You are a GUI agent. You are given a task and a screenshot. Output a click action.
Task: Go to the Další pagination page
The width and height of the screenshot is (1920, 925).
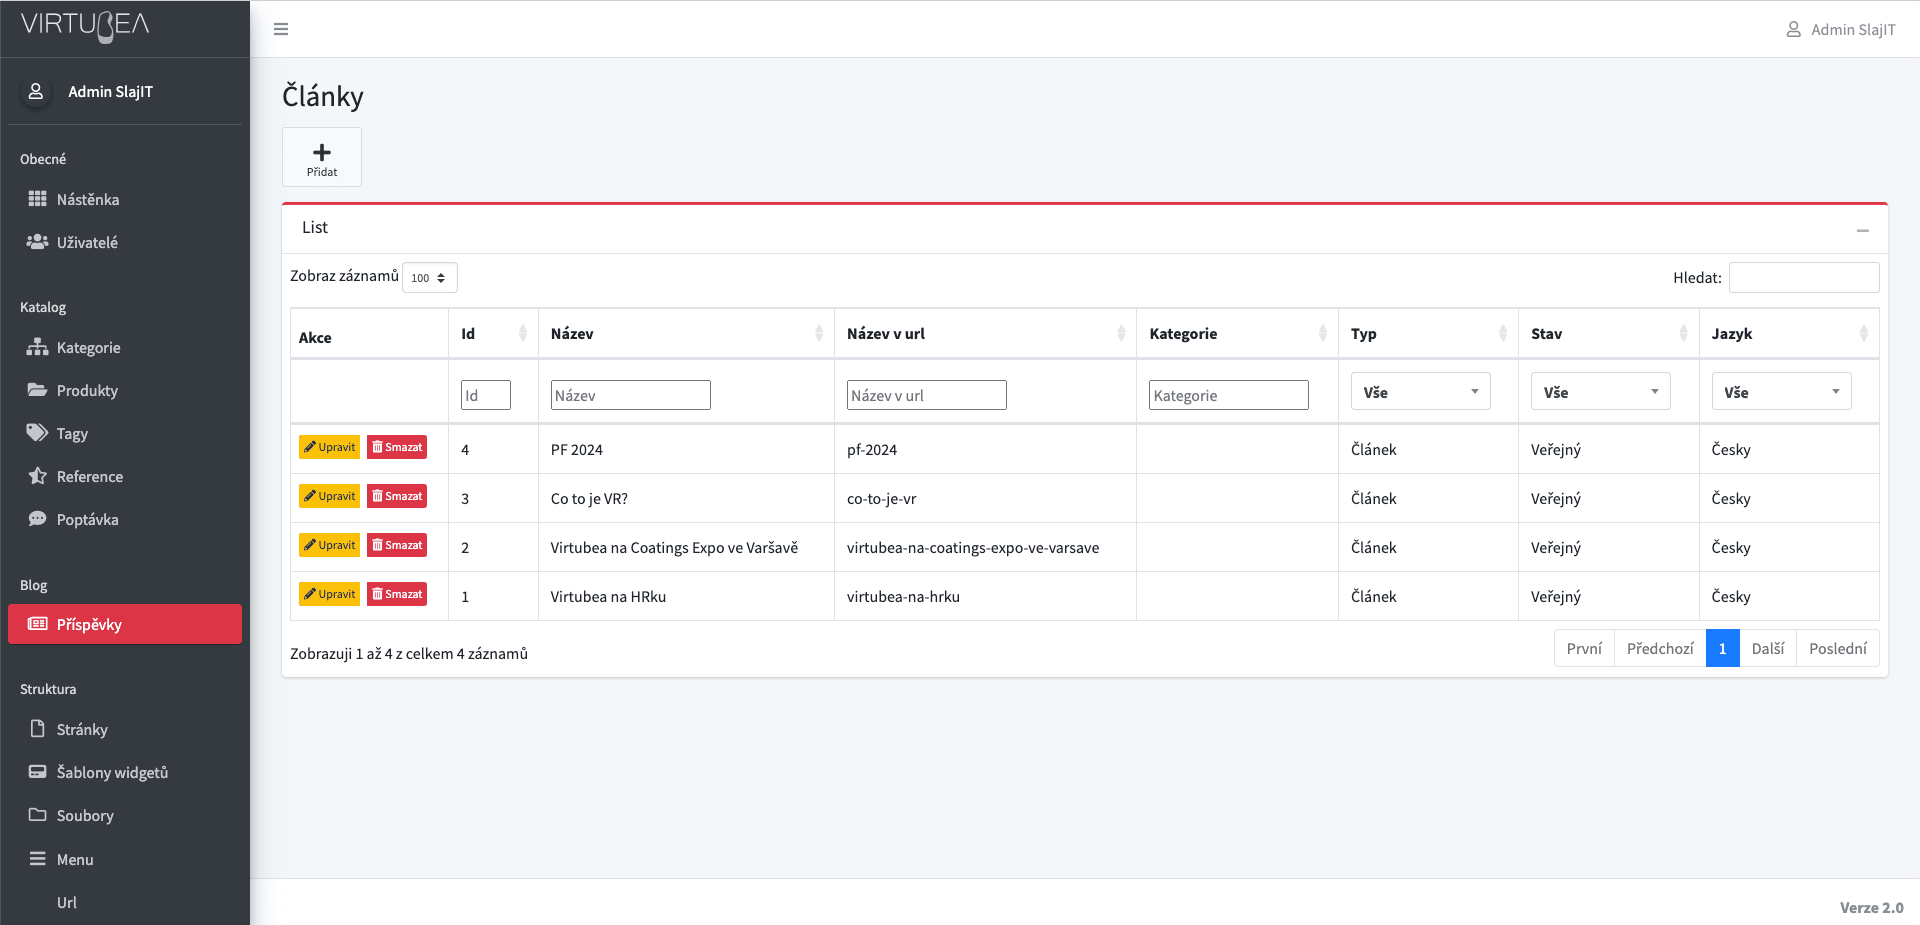tap(1767, 648)
